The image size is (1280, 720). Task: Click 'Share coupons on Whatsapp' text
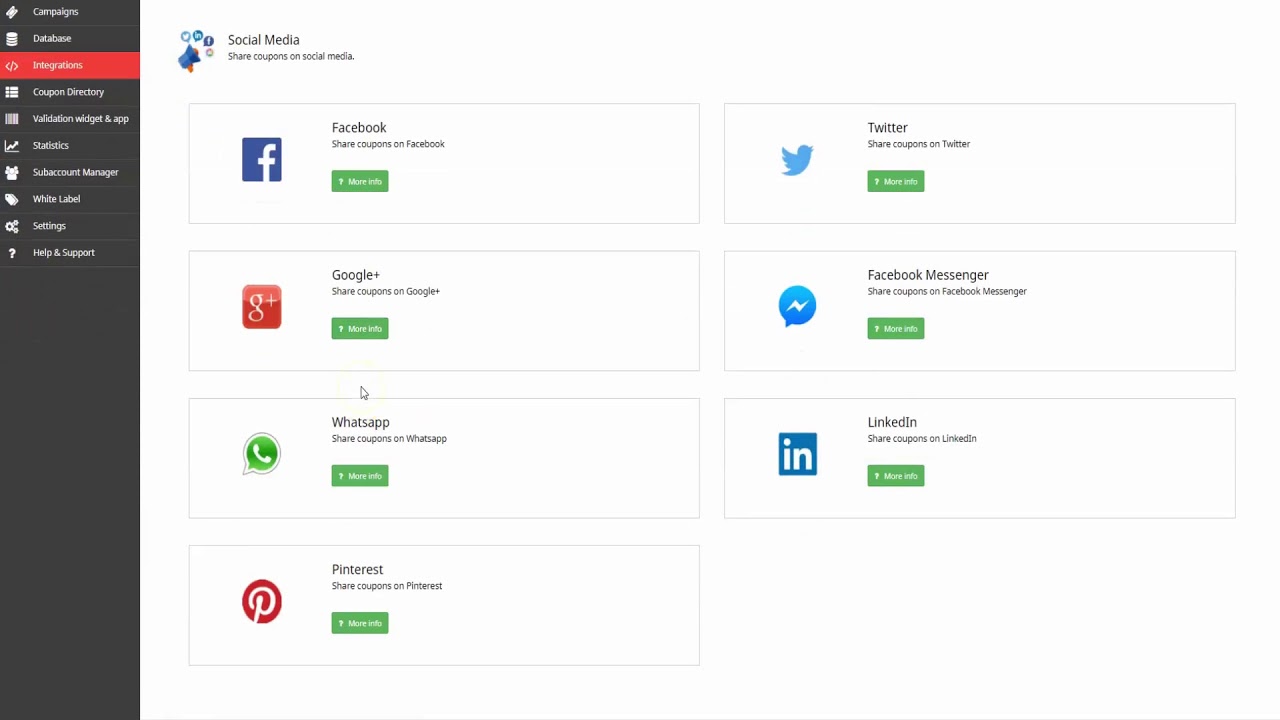coord(389,439)
